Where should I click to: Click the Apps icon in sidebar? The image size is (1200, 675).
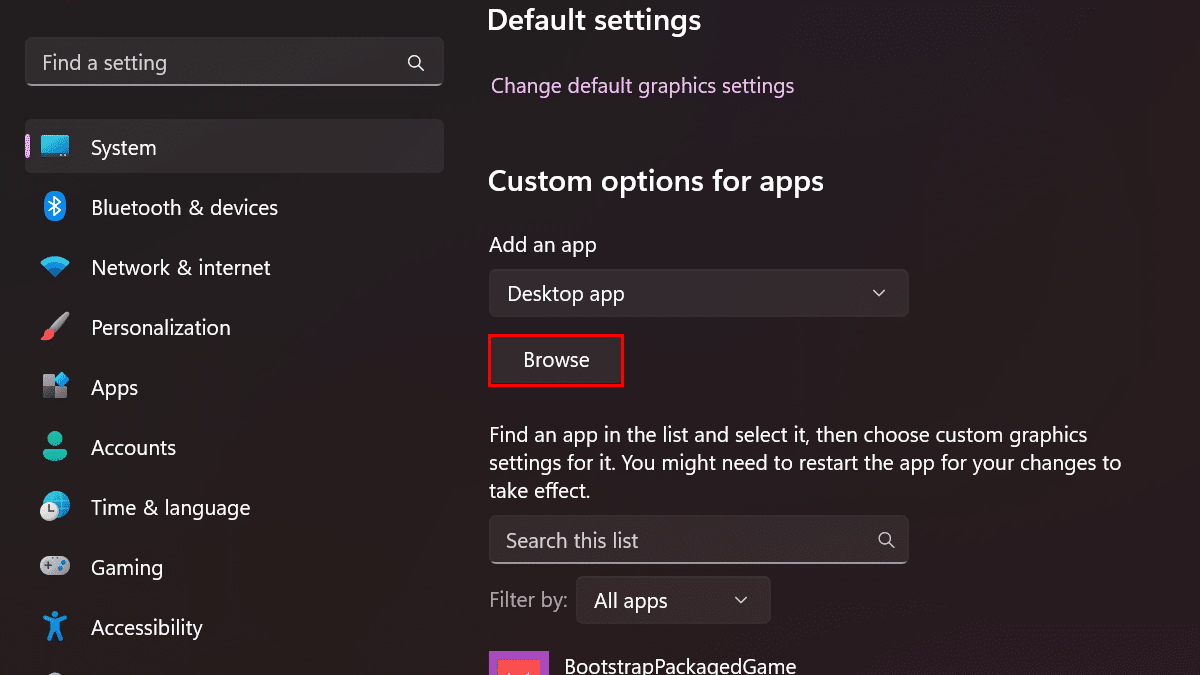tap(55, 387)
